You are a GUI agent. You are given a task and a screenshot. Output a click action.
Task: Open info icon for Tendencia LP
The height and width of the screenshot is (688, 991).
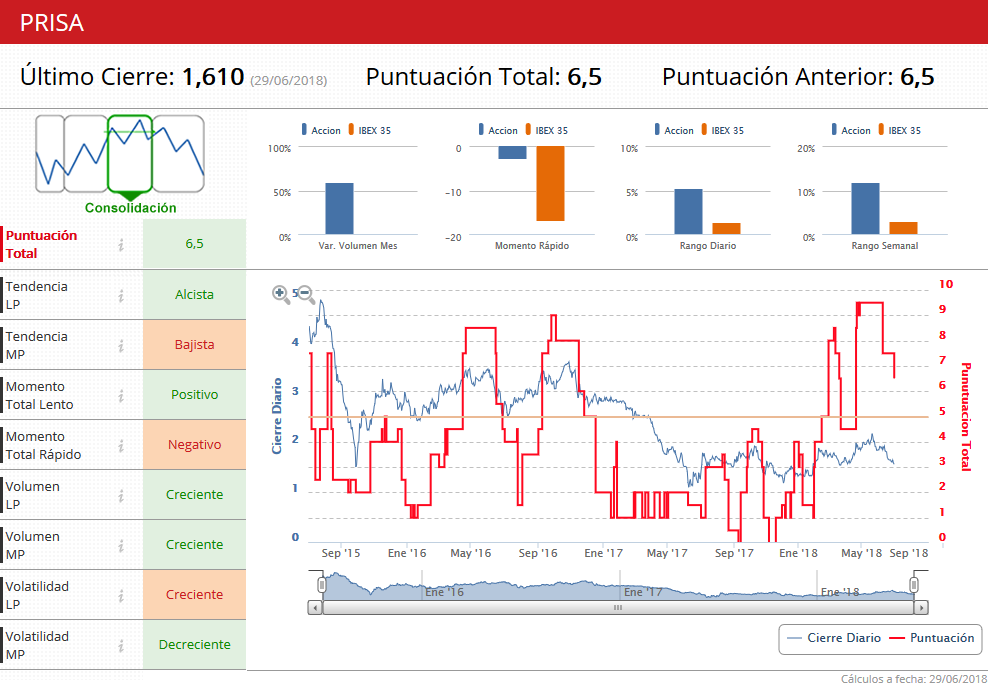coord(121,295)
